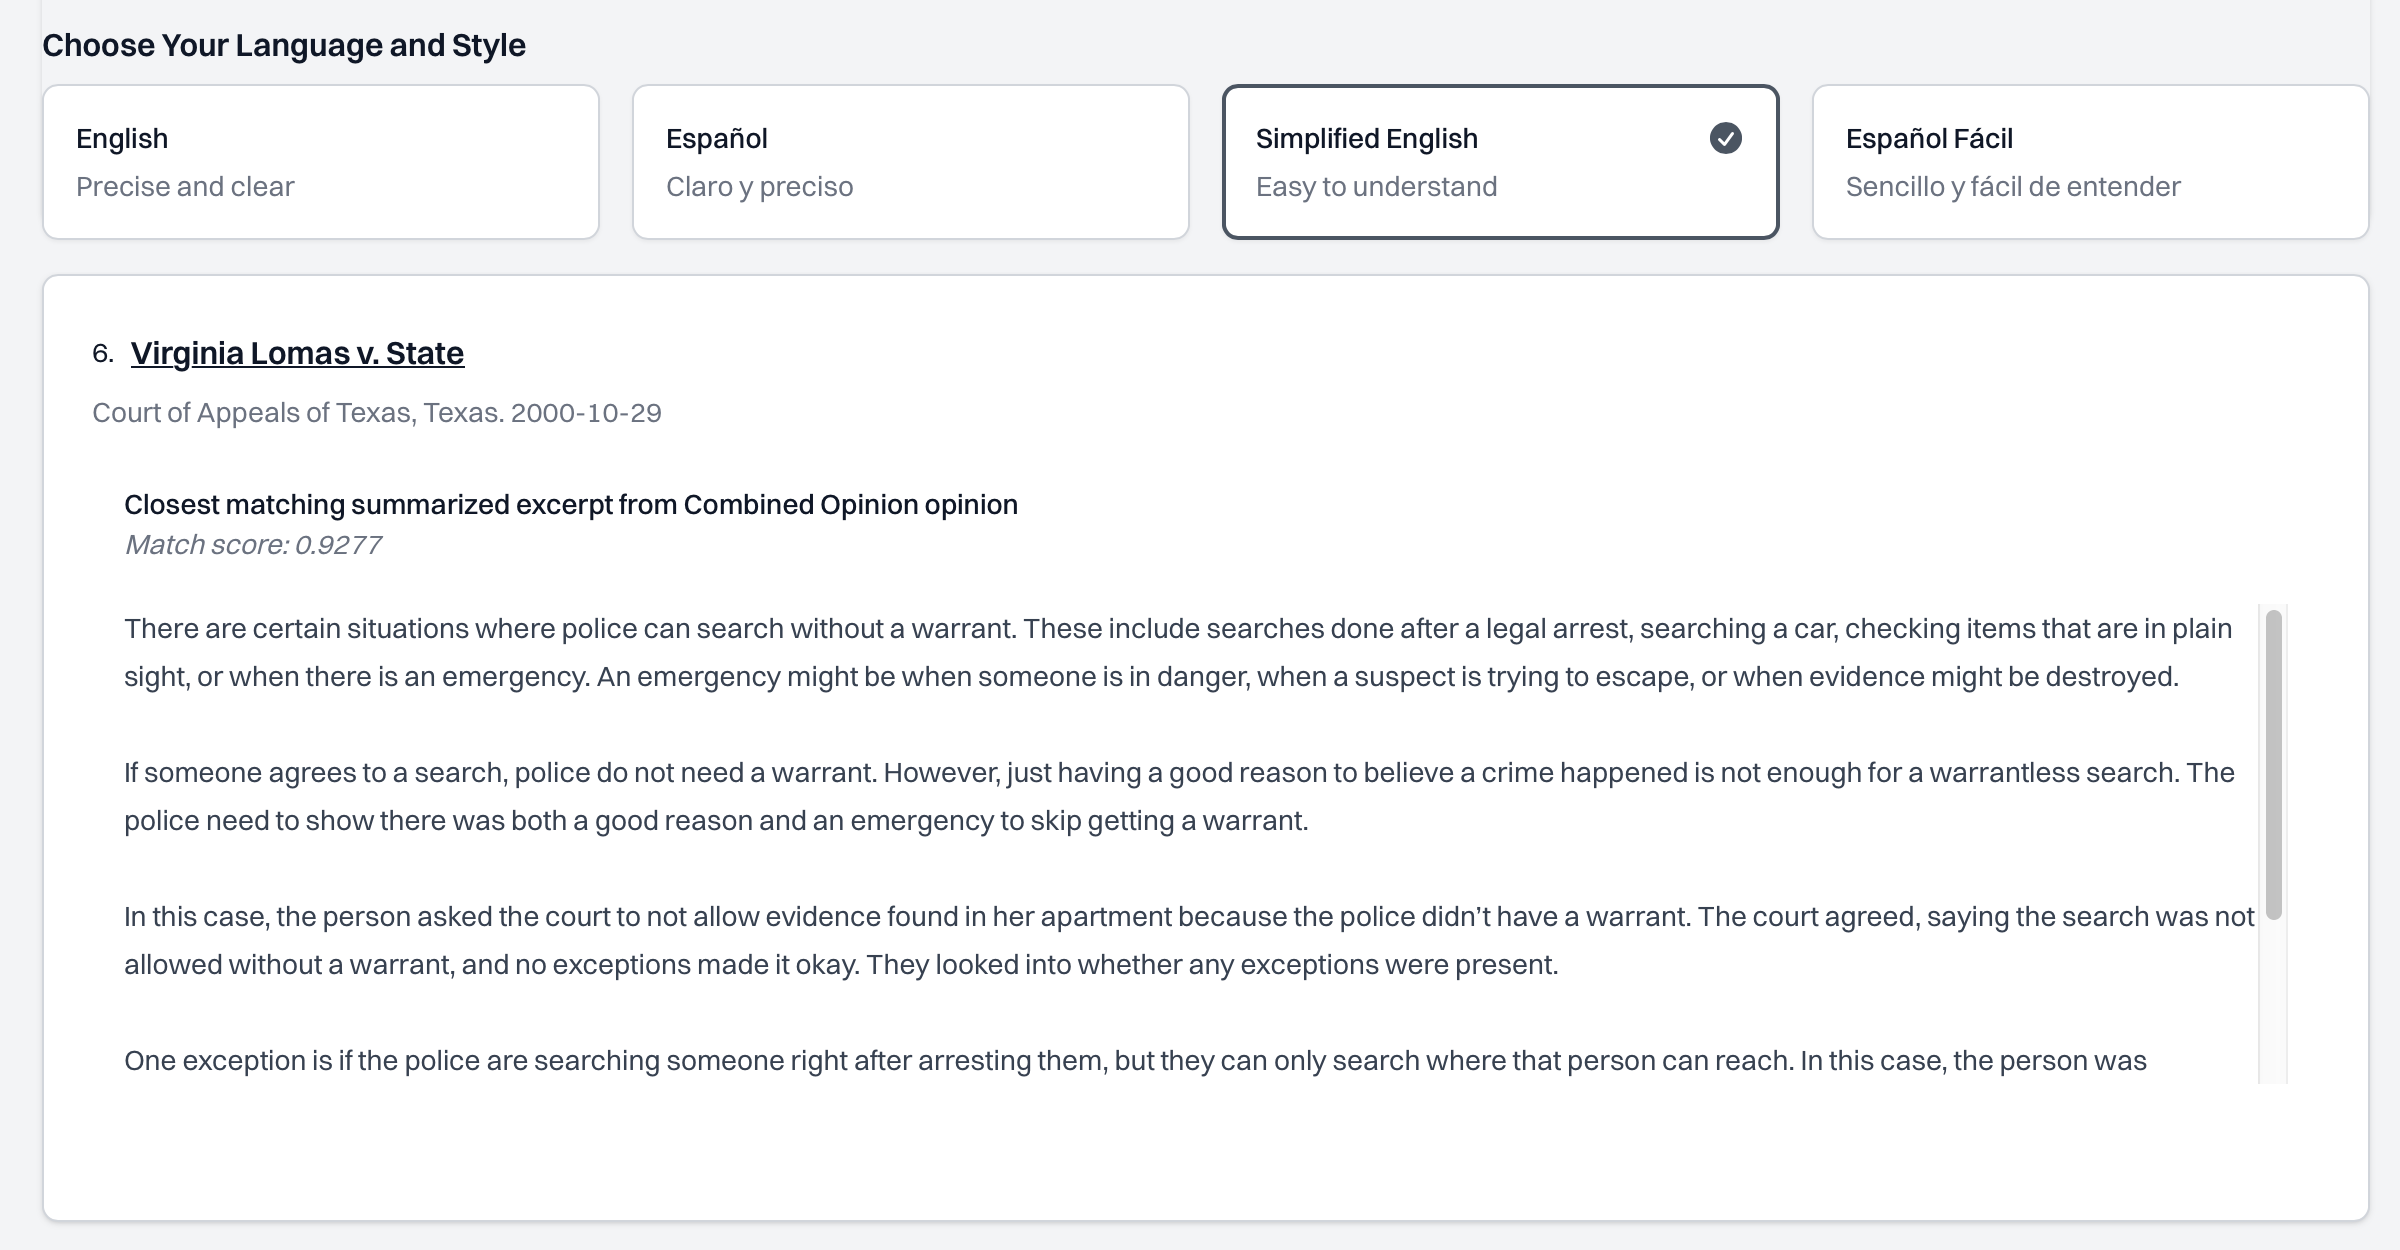Click the excerpt scrollbar thumb
The height and width of the screenshot is (1250, 2400).
click(2273, 764)
